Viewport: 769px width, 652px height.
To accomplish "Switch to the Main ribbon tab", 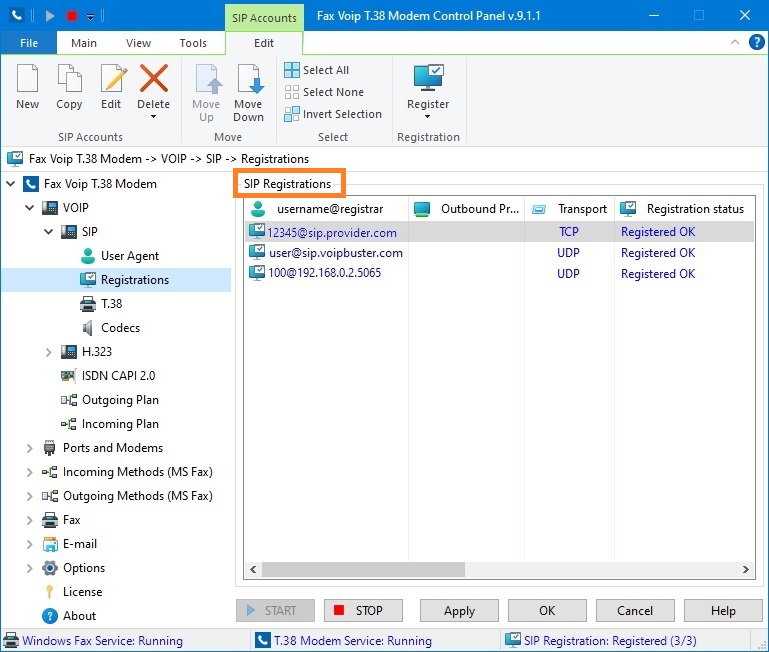I will (x=84, y=43).
